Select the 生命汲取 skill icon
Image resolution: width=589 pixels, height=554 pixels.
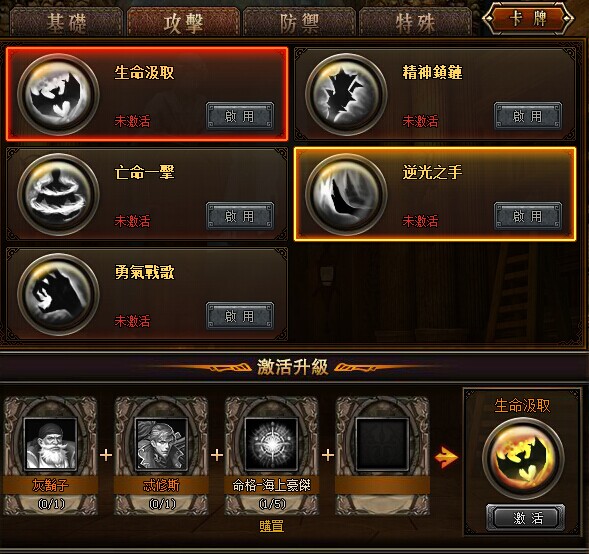tap(58, 94)
